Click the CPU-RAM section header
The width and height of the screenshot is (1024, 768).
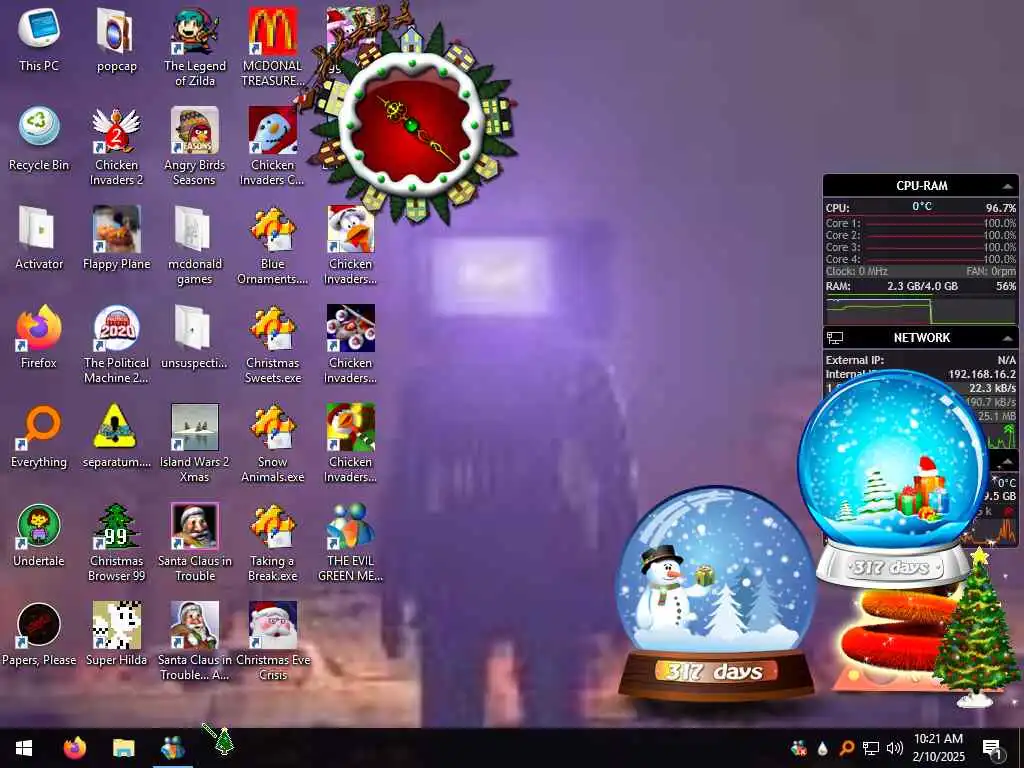[921, 185]
